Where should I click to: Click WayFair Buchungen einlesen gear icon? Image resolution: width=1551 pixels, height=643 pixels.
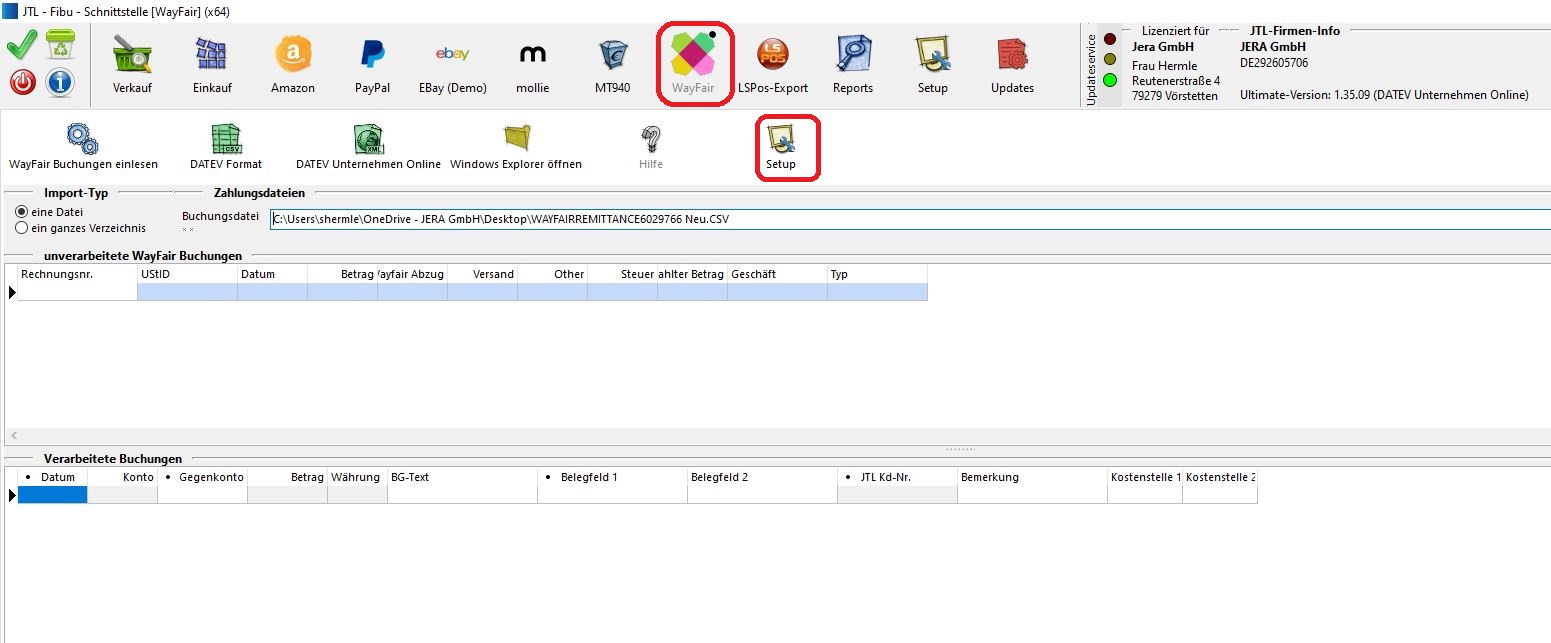82,140
